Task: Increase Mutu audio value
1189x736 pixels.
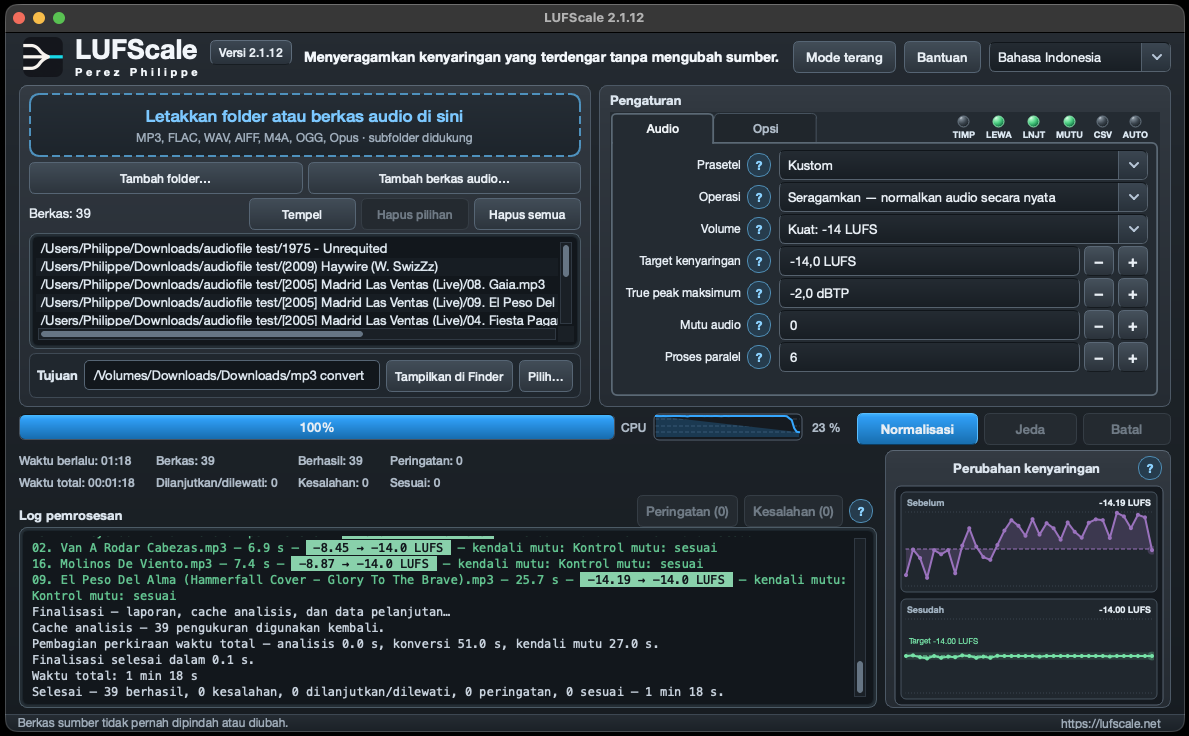Action: pyautogui.click(x=1133, y=325)
